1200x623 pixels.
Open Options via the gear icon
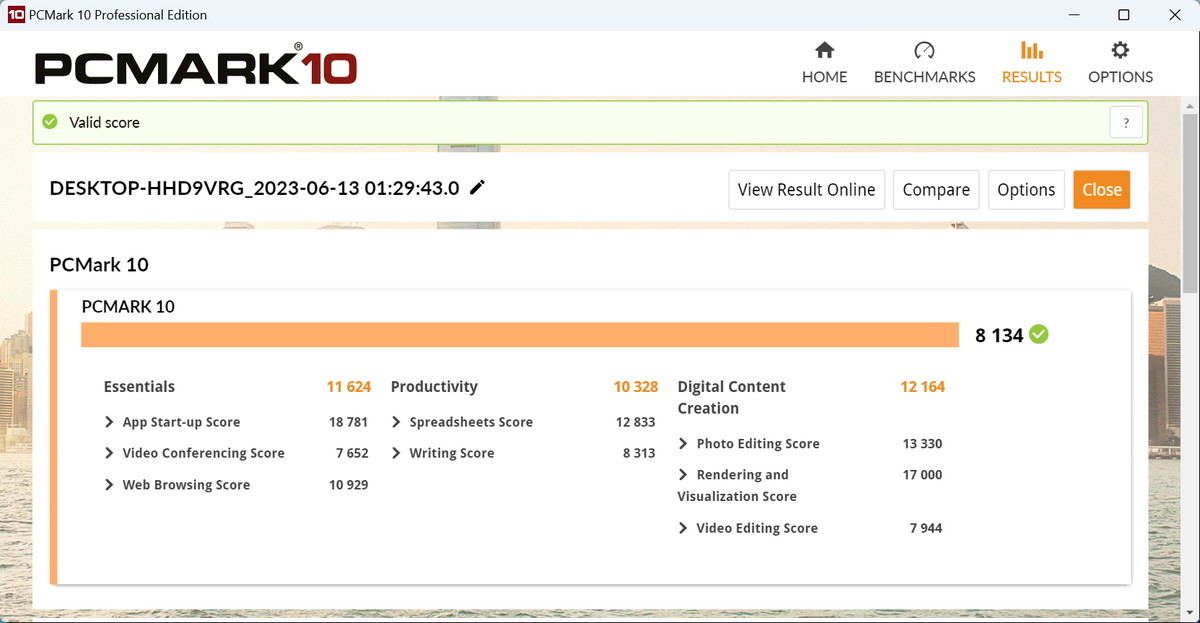coord(1120,50)
